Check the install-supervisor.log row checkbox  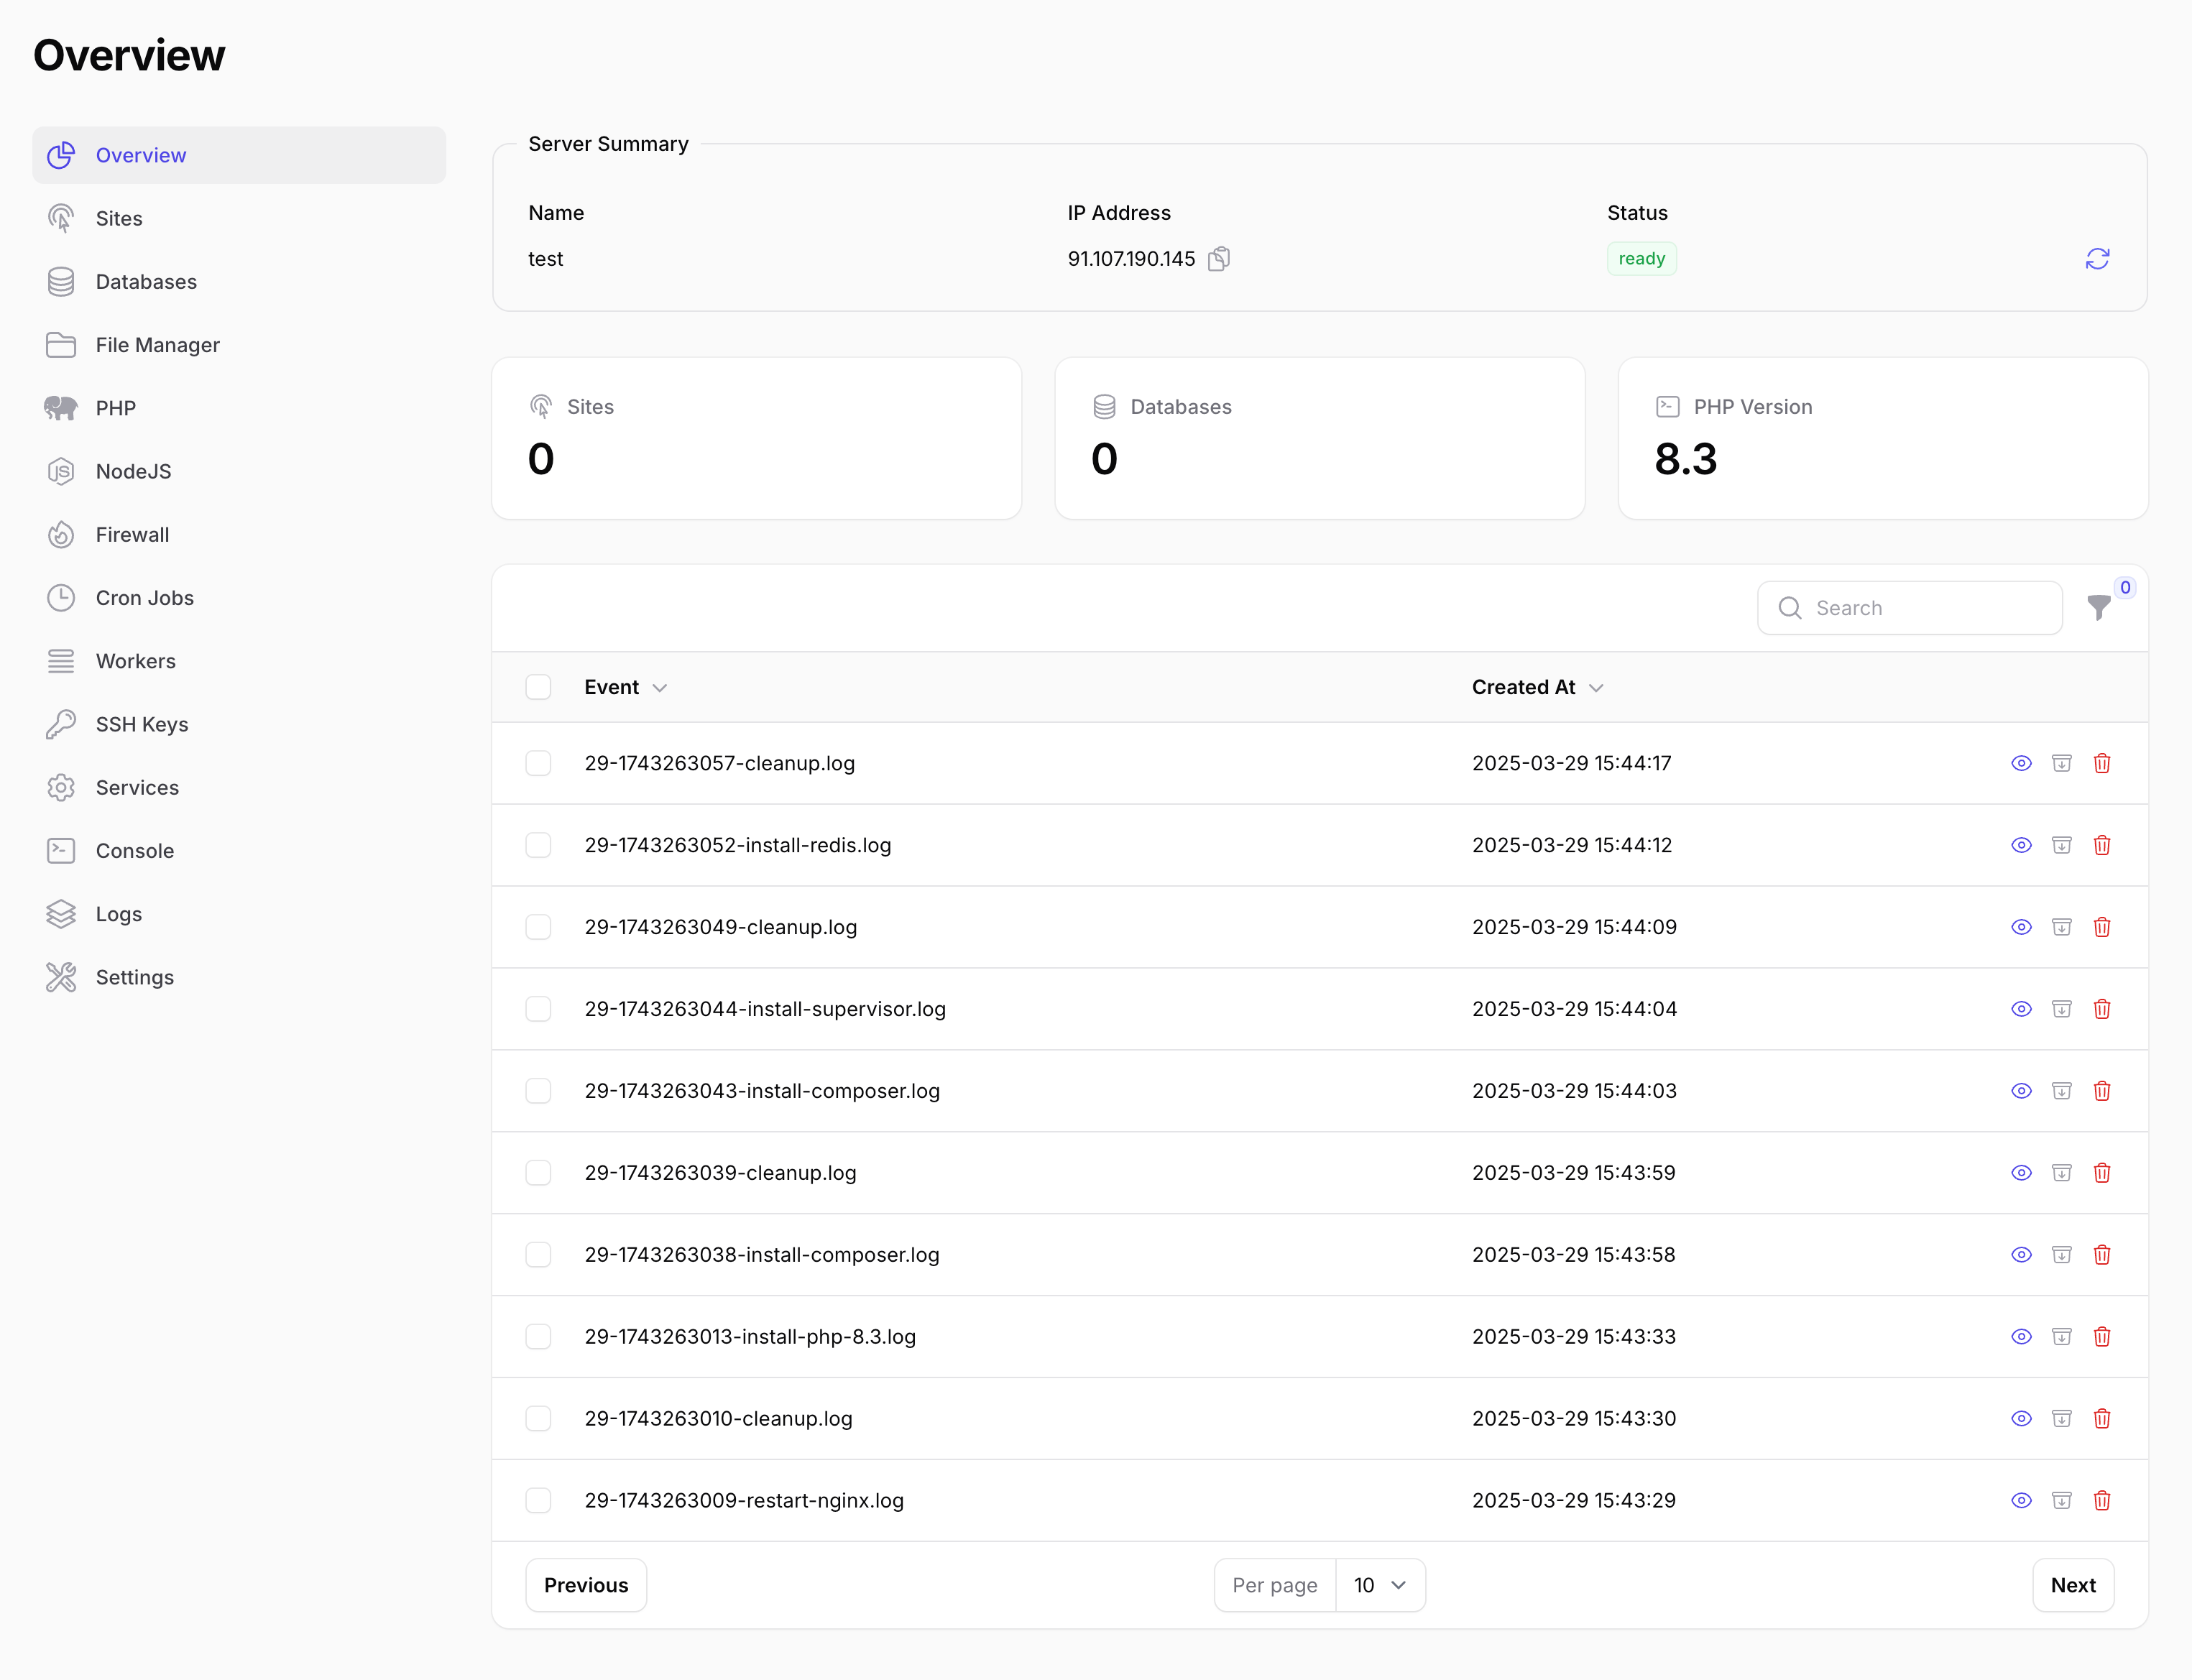coord(538,1009)
